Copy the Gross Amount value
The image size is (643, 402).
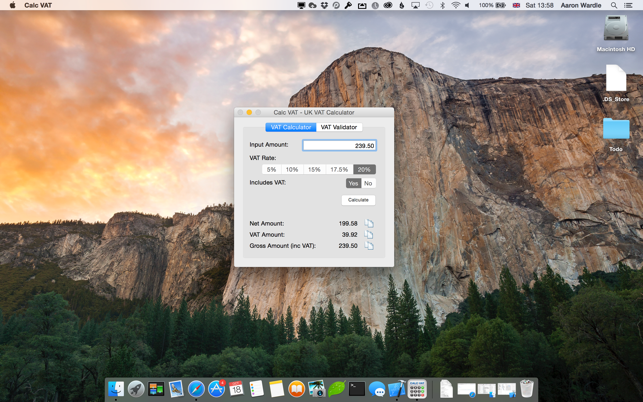[369, 246]
